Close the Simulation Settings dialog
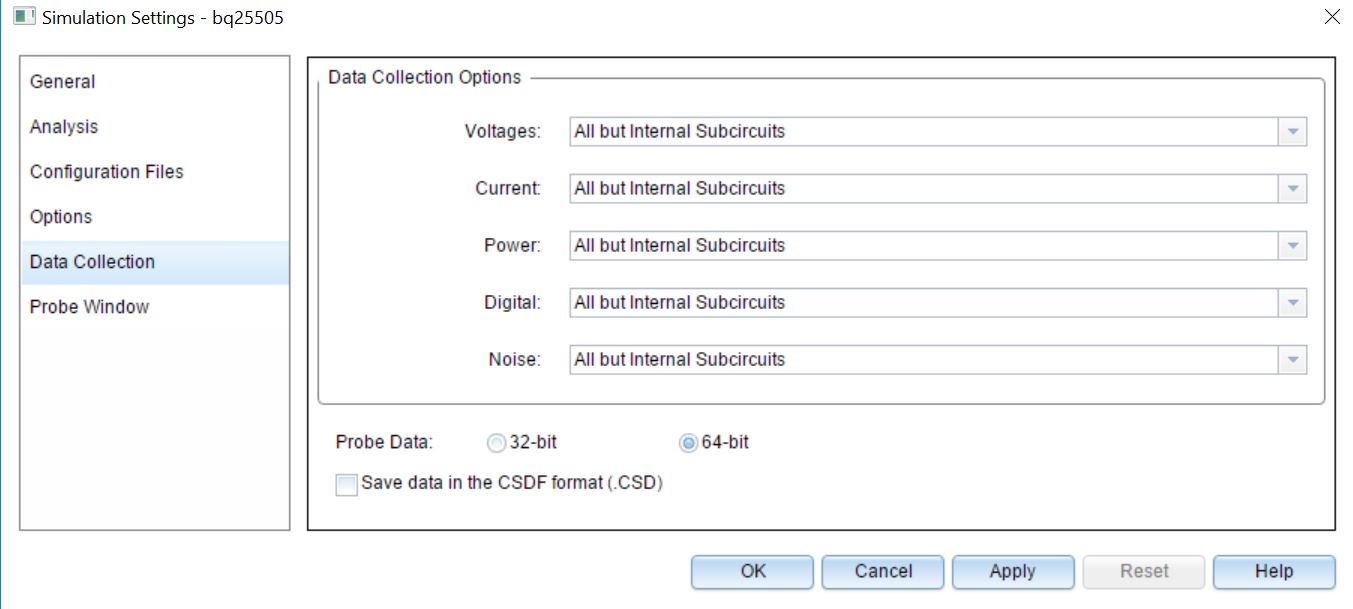1353x609 pixels. [x=1331, y=17]
